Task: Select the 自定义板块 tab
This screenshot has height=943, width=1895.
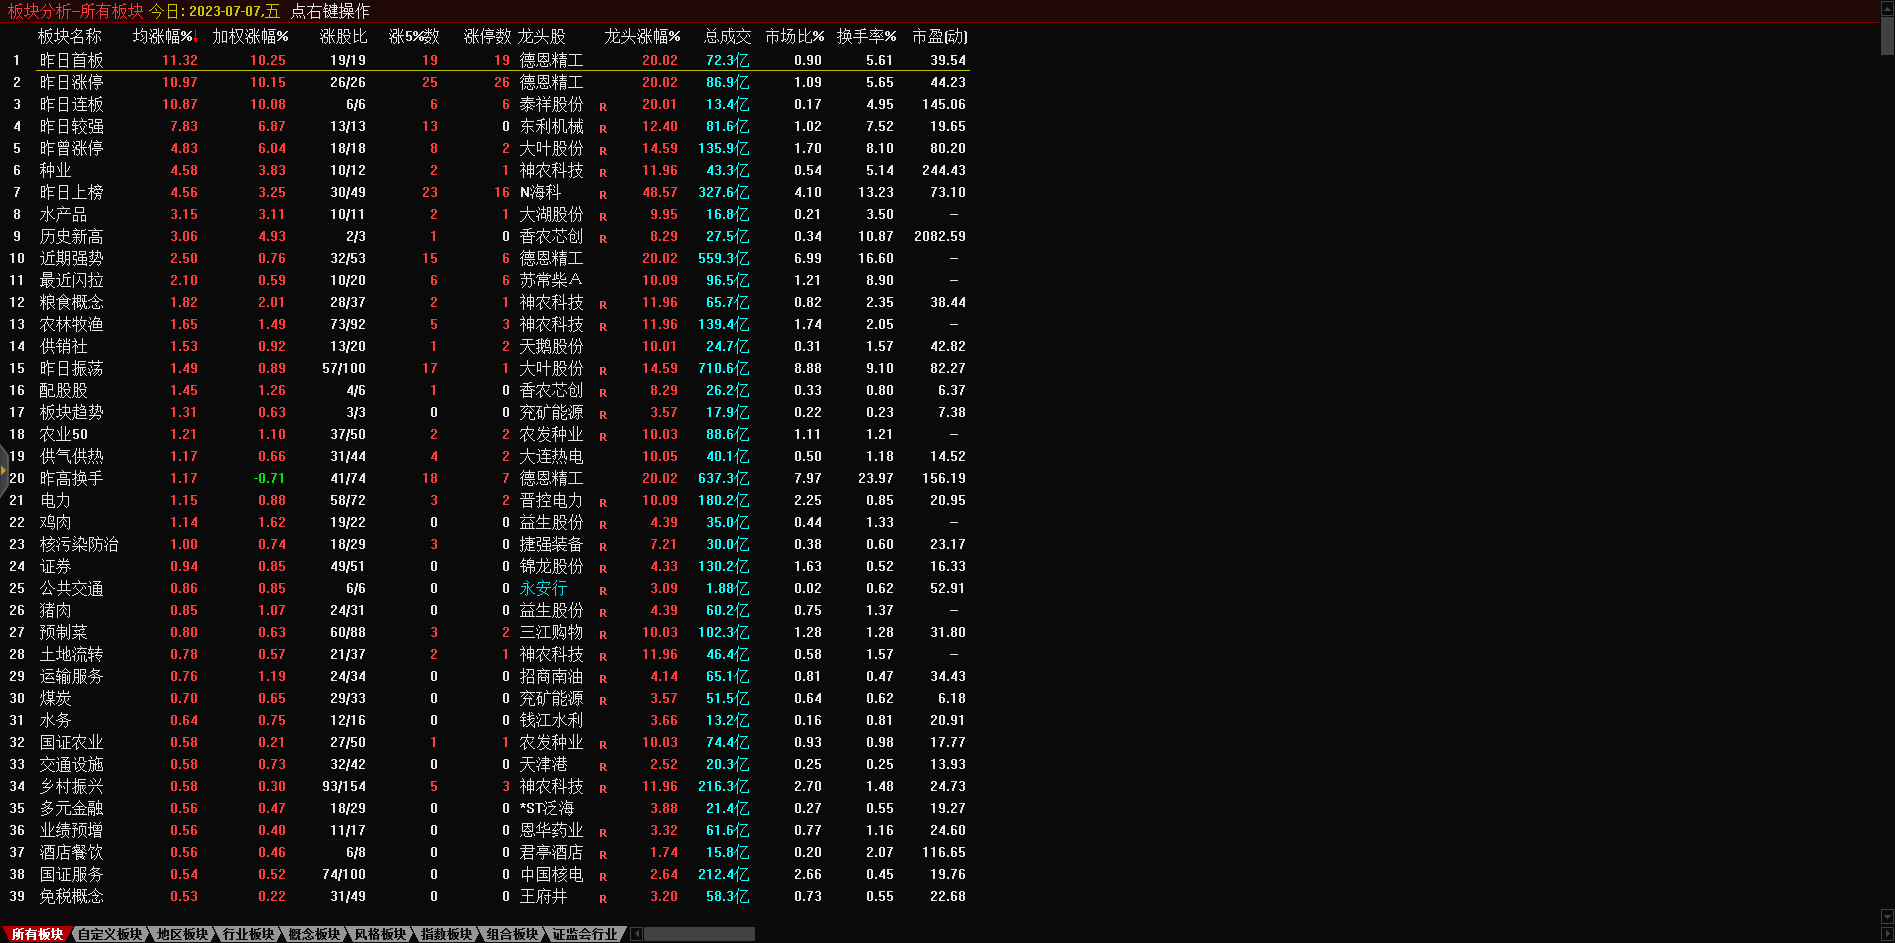Action: click(110, 934)
